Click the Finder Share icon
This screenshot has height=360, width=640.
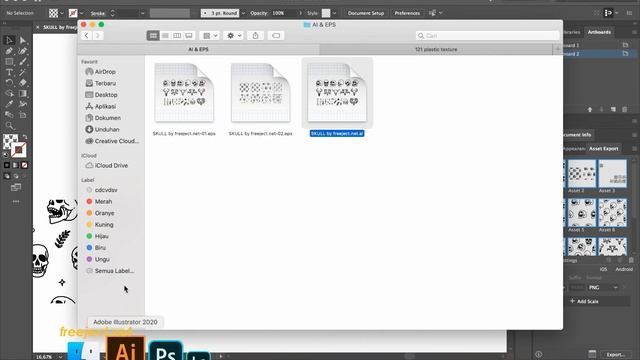(x=256, y=36)
